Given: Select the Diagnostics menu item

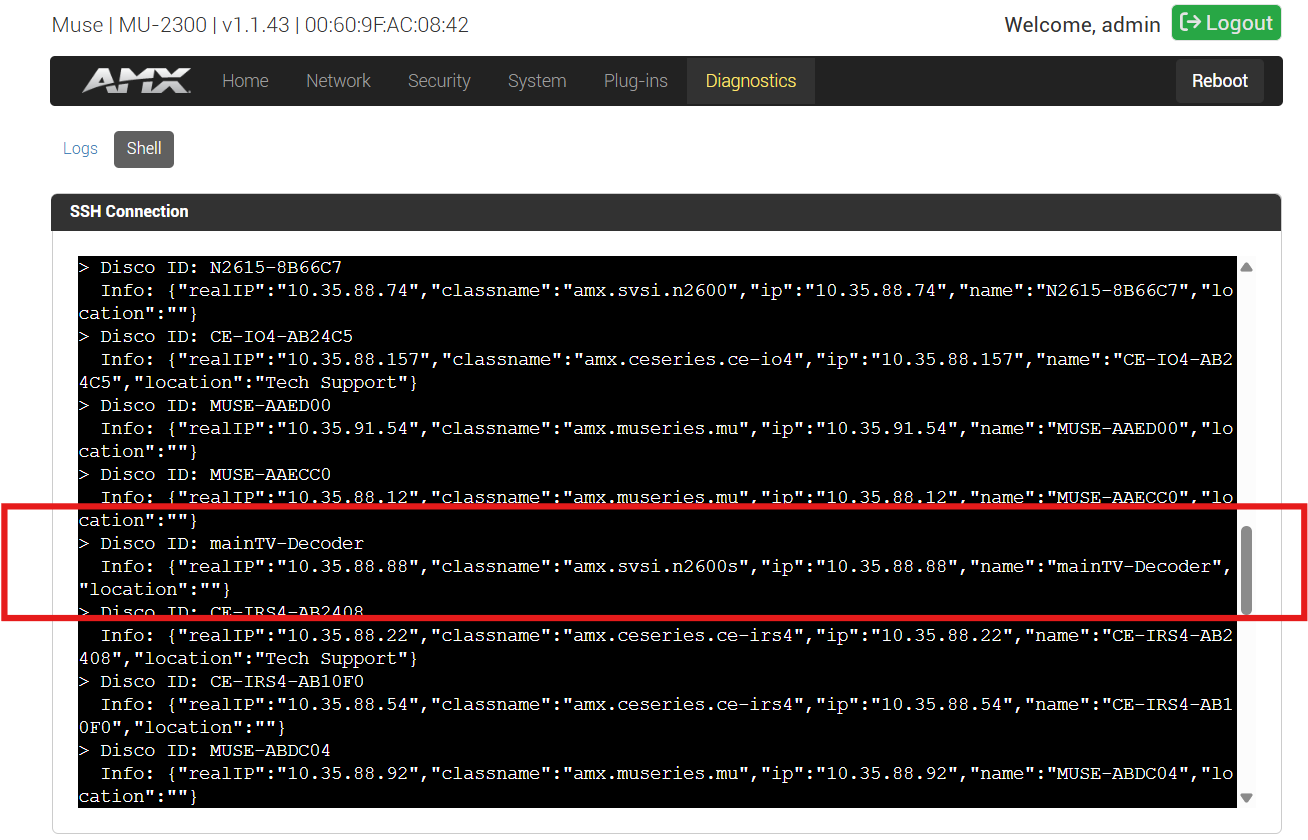Looking at the screenshot, I should 751,81.
